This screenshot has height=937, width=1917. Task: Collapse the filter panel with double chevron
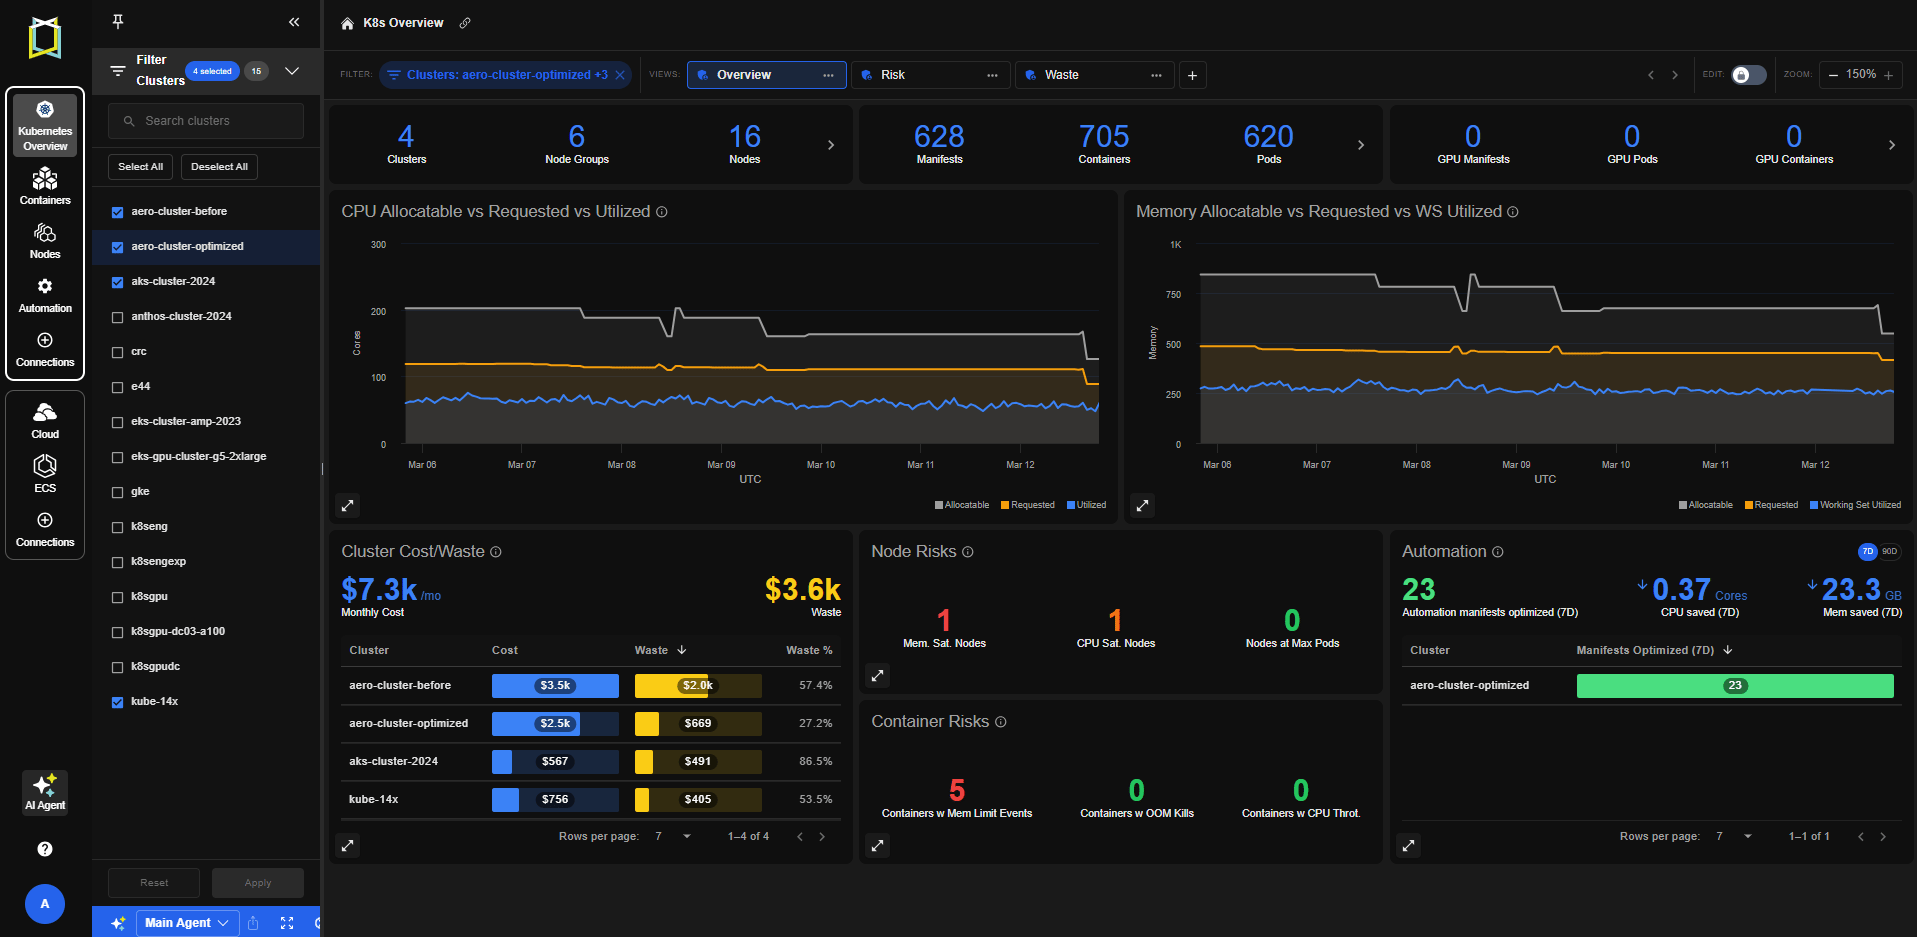(x=294, y=22)
